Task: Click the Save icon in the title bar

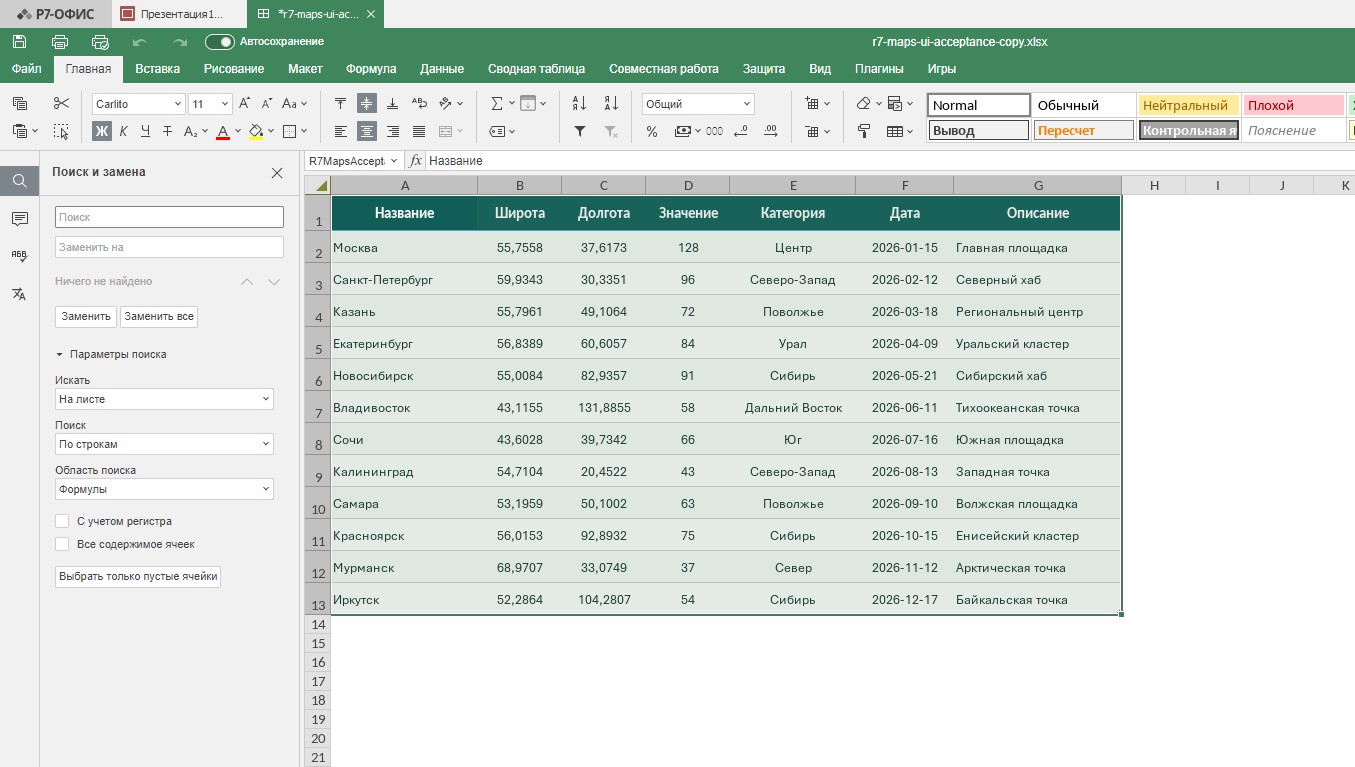Action: click(x=19, y=42)
